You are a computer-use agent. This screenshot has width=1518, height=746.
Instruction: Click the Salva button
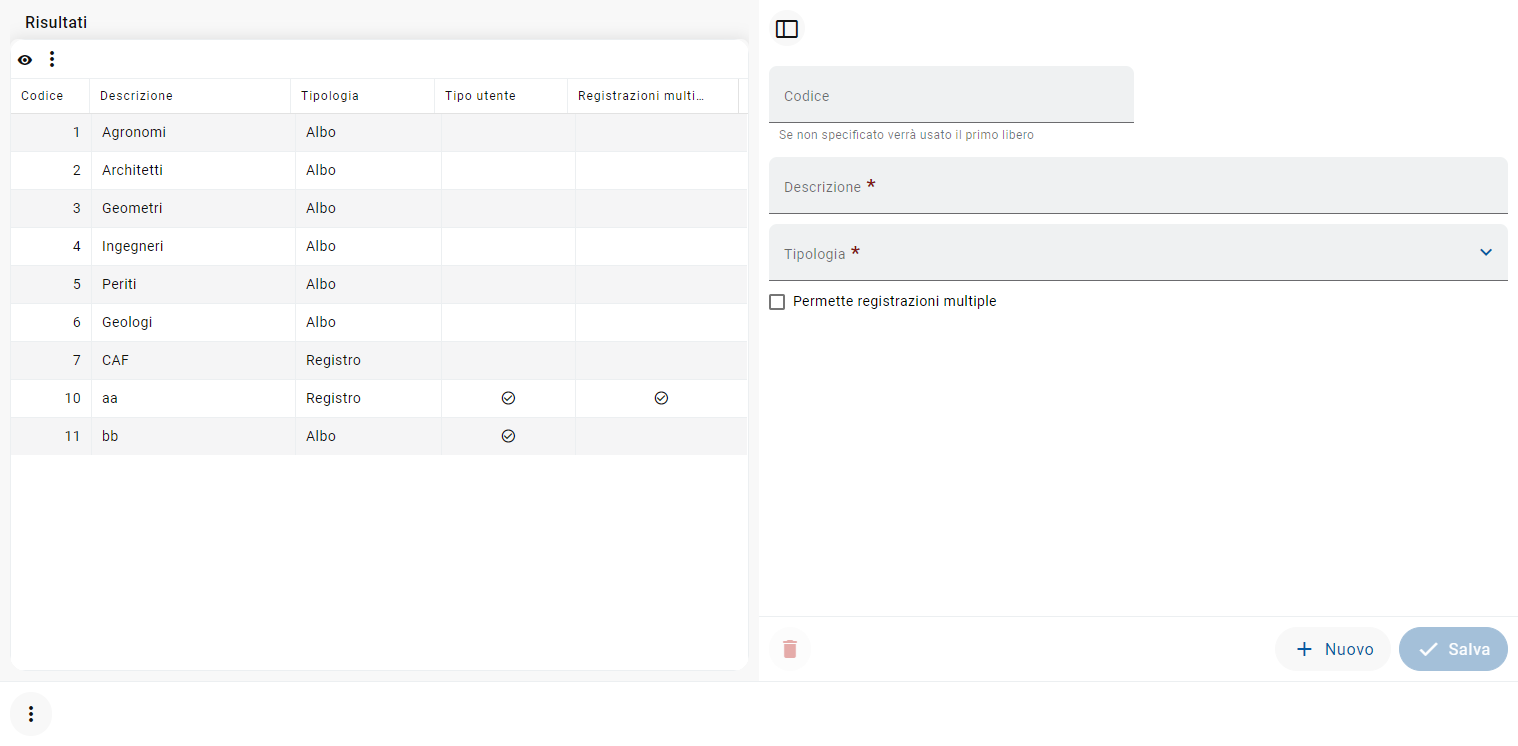[1453, 649]
